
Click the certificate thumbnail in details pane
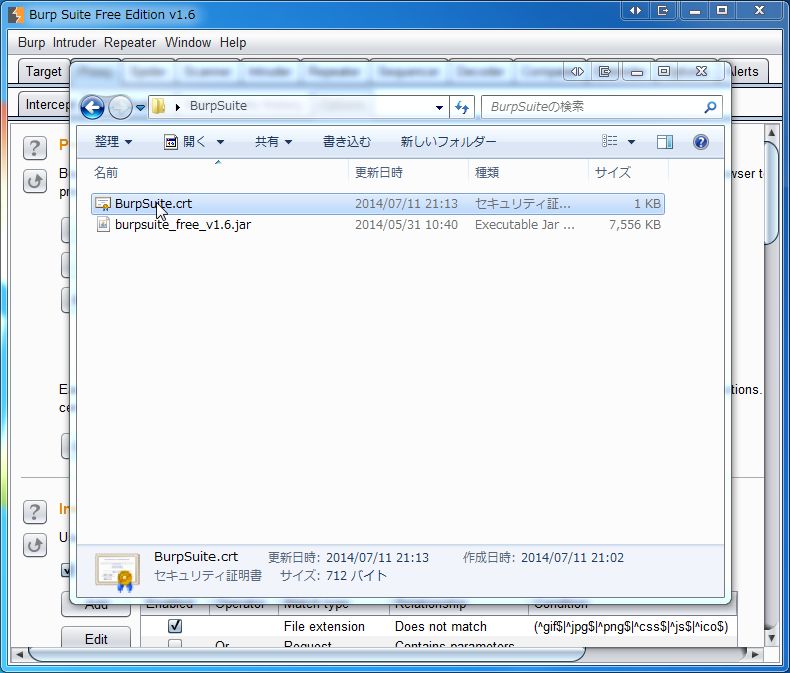117,572
